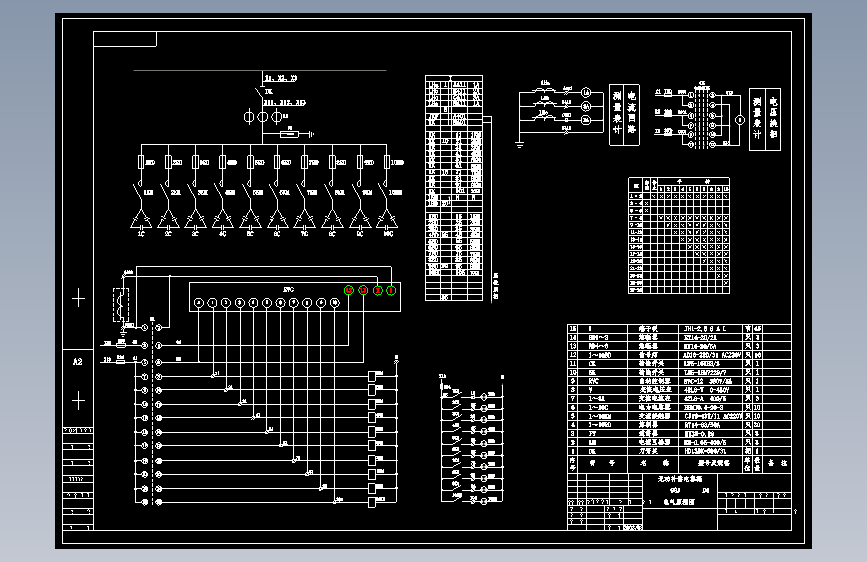Viewport: 867px width, 562px height.
Task: Click the 备注 header cell of parts list
Action: (x=777, y=464)
